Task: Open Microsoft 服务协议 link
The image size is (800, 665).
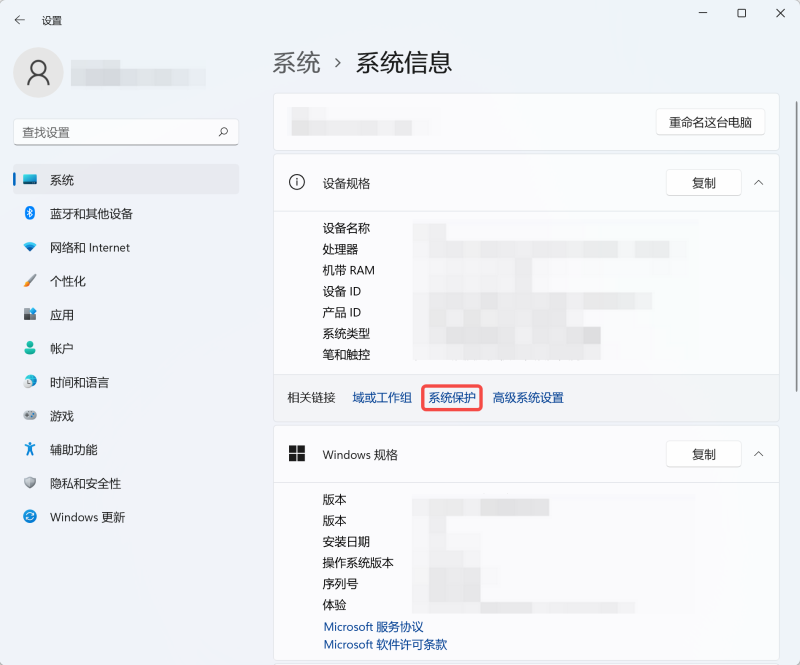Action: tap(373, 627)
